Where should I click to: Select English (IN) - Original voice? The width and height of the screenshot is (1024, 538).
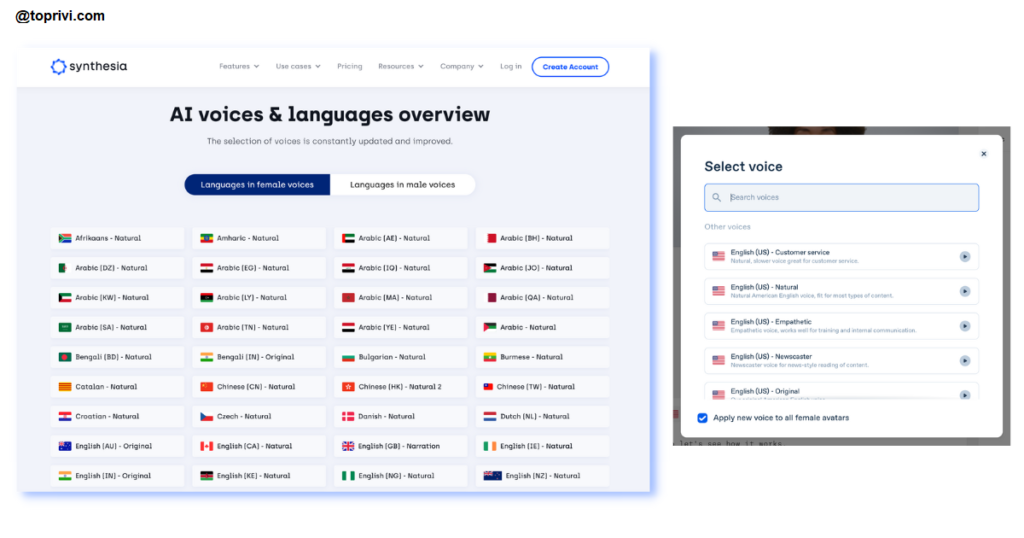point(118,475)
